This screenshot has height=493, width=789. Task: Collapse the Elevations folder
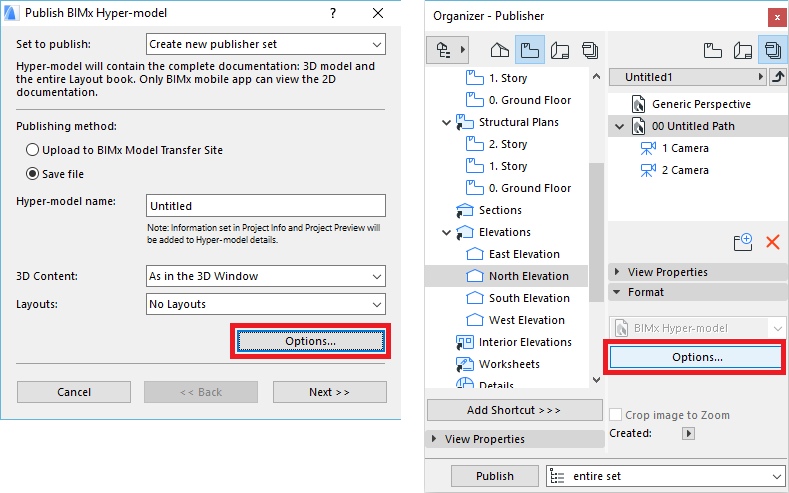(x=446, y=232)
